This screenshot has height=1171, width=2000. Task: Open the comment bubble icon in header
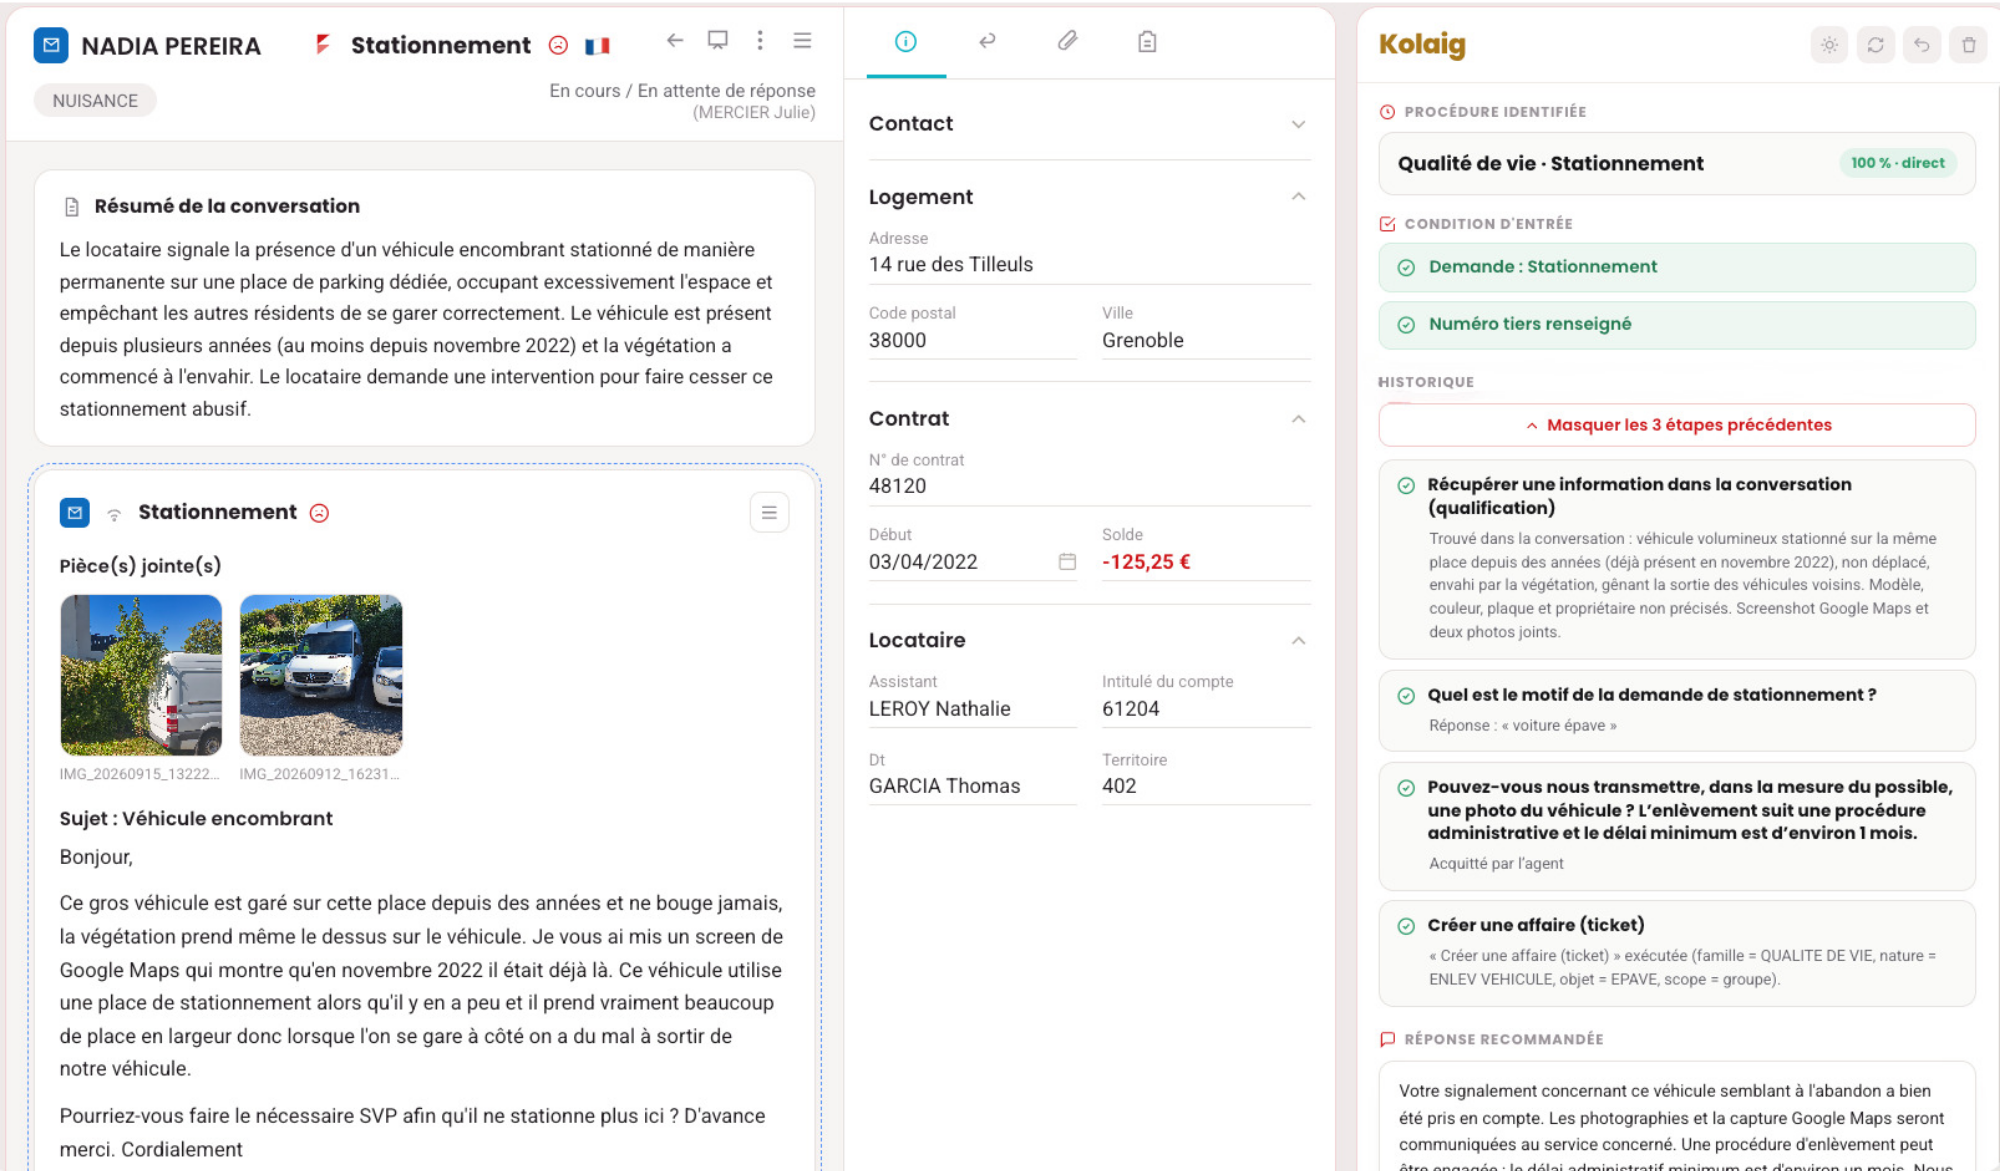click(717, 40)
